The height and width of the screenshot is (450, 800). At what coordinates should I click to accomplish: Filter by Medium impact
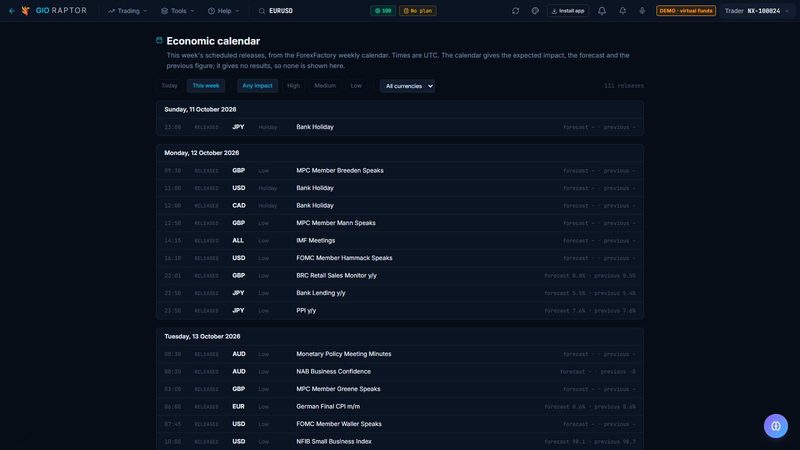tap(325, 86)
